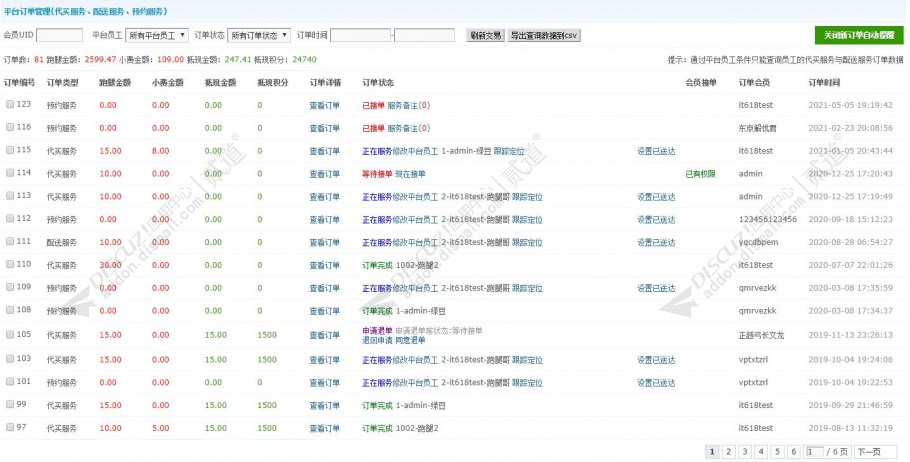Click 退回申请 on order 105
This screenshot has height=462, width=910.
coord(377,340)
